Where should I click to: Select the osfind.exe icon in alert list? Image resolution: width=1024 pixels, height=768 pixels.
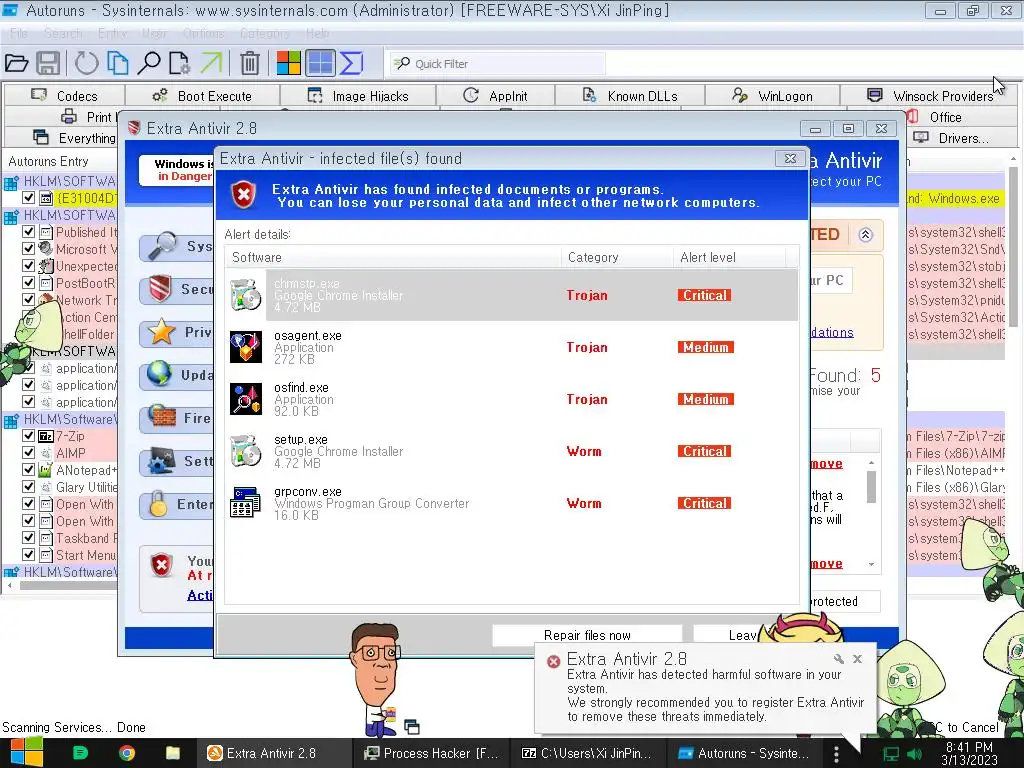pos(246,399)
